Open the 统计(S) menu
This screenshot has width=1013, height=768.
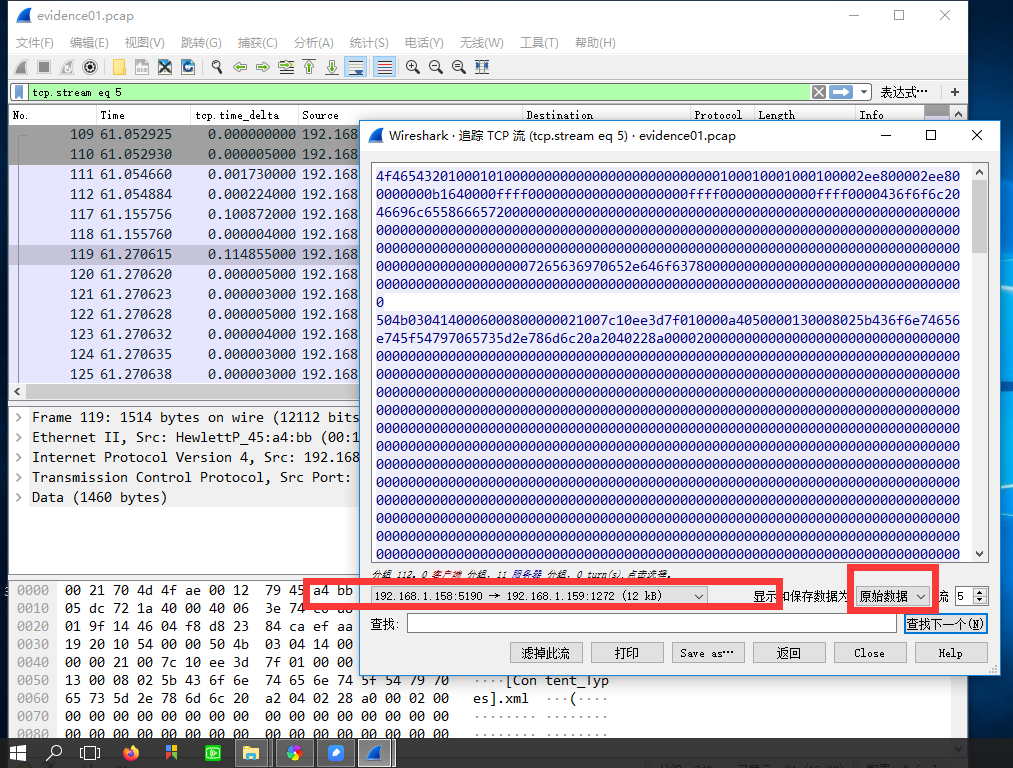click(x=369, y=43)
